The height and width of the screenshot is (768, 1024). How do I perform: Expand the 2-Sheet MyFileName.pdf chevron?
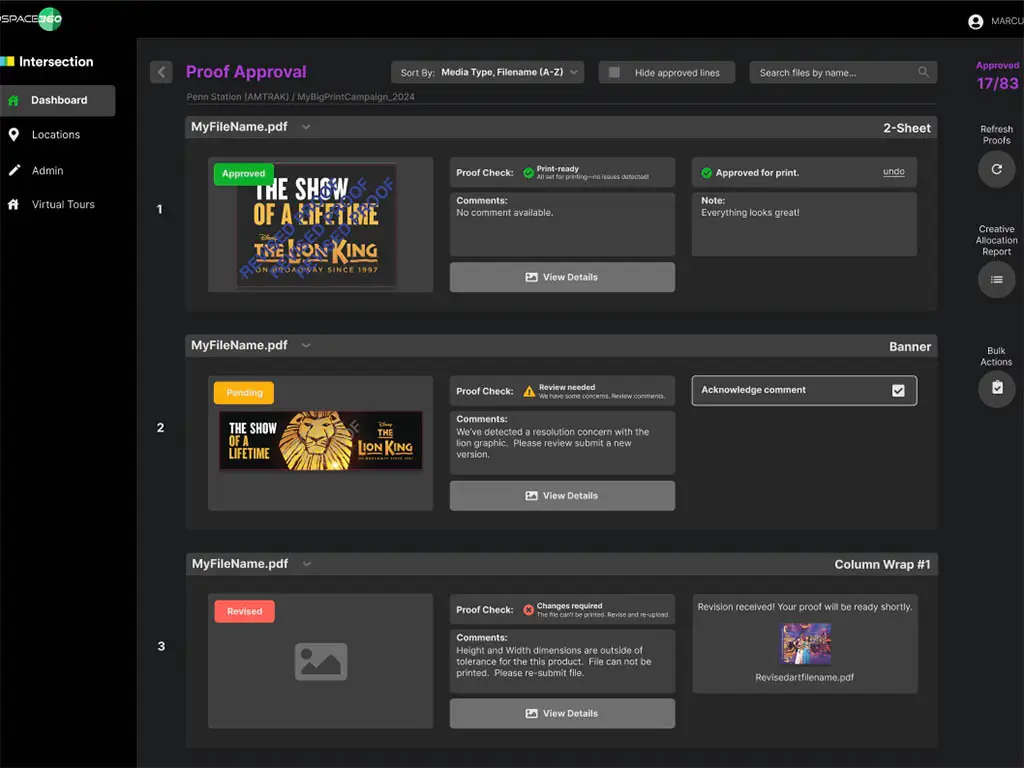pyautogui.click(x=306, y=127)
